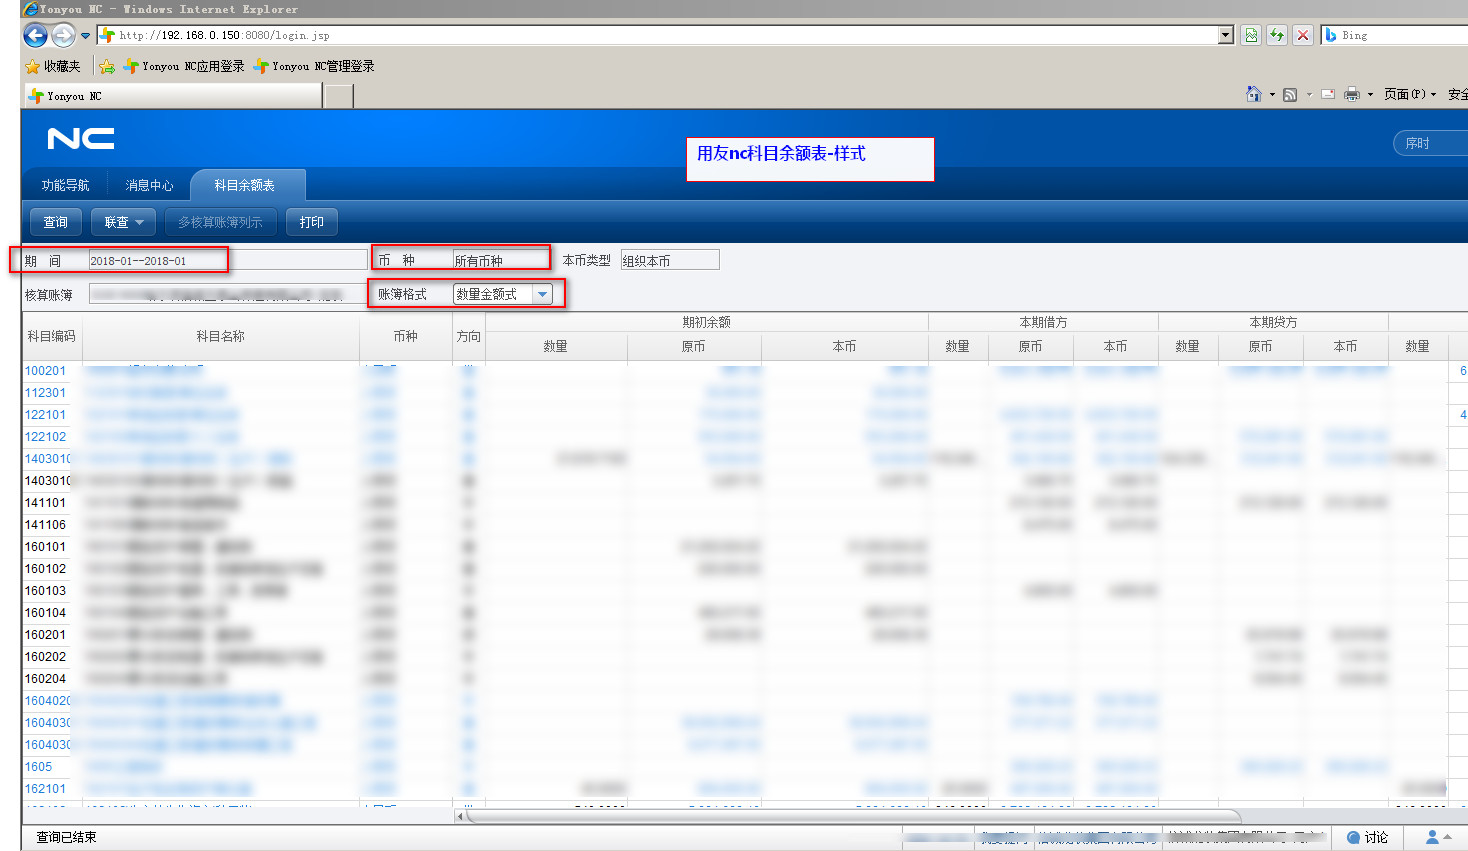Image resolution: width=1468 pixels, height=851 pixels.
Task: Click the browser Forward arrow button
Action: click(x=63, y=36)
